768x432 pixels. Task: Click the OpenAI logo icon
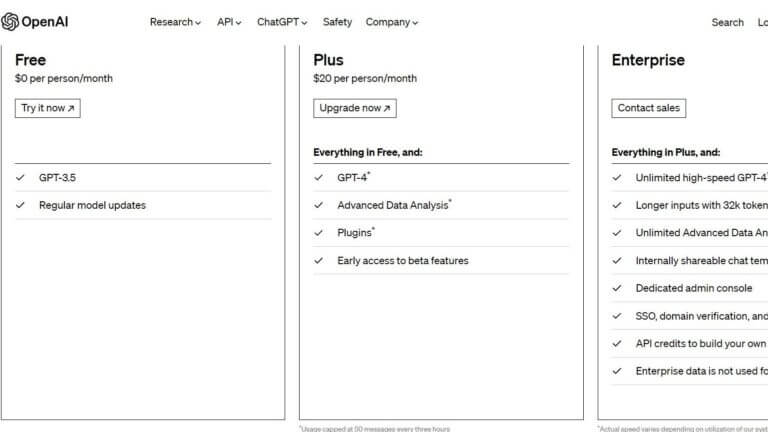pos(11,22)
